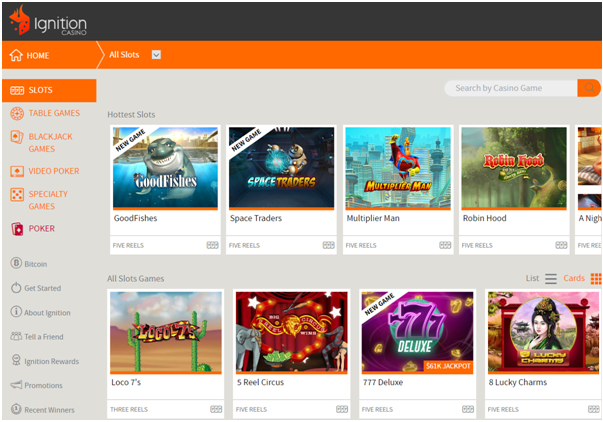
Task: Click the 777 Deluxe title text
Action: 383,382
